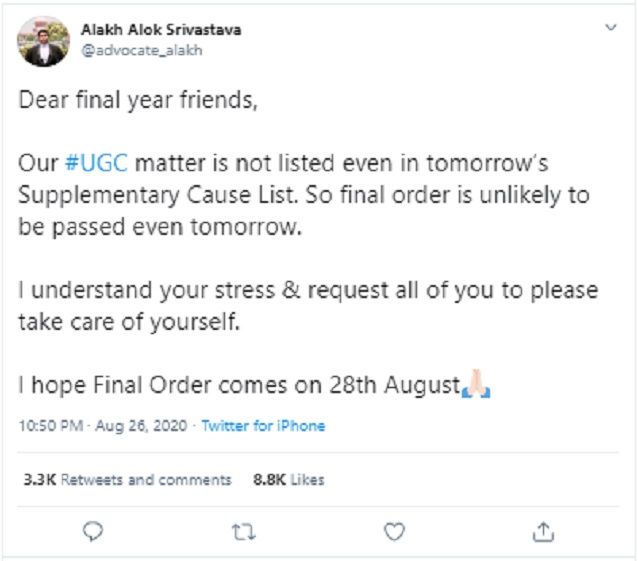Click the reply speech bubble icon

point(93,529)
